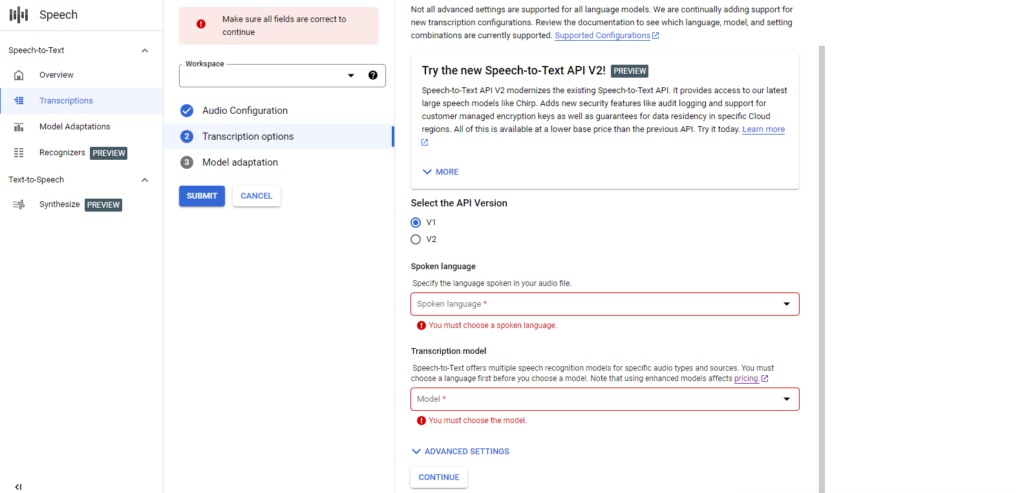Screen dimensions: 1024x493
Task: Open the Workspace dropdown
Action: [282, 76]
